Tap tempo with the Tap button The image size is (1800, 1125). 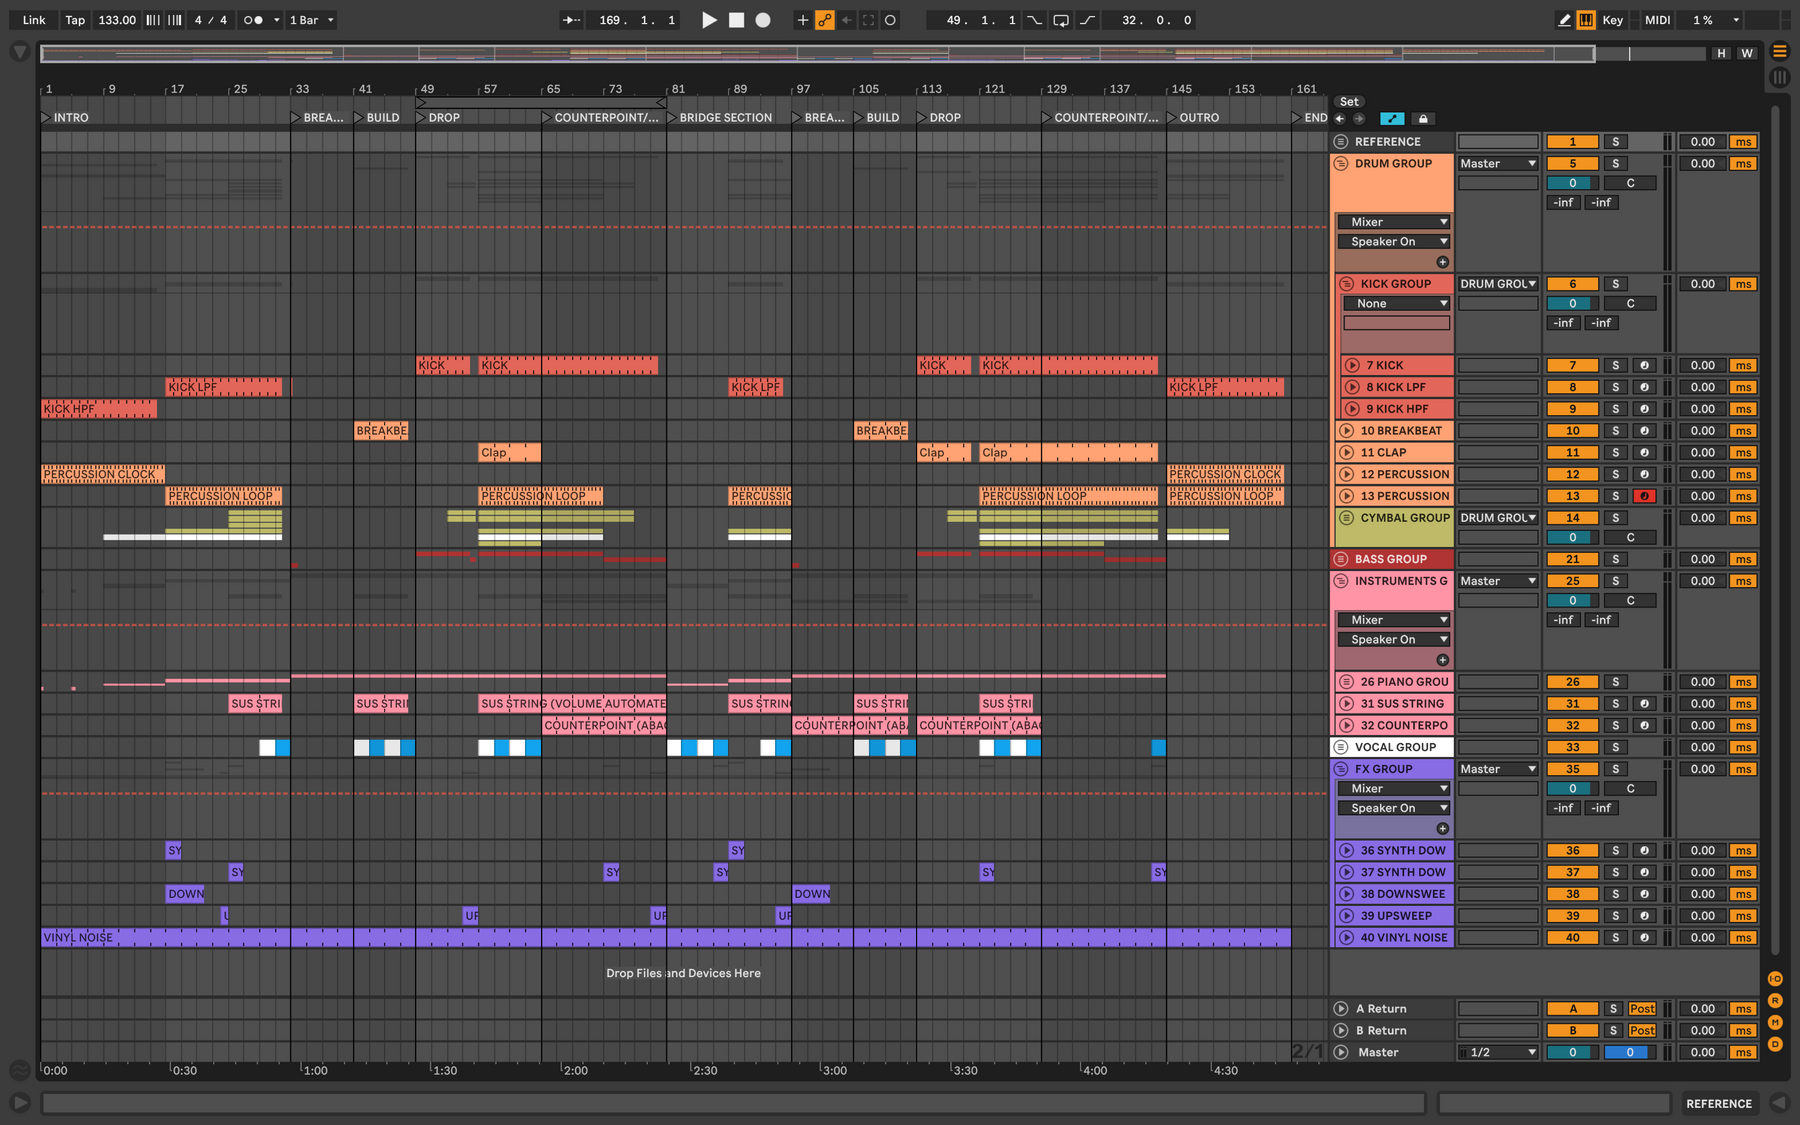75,20
